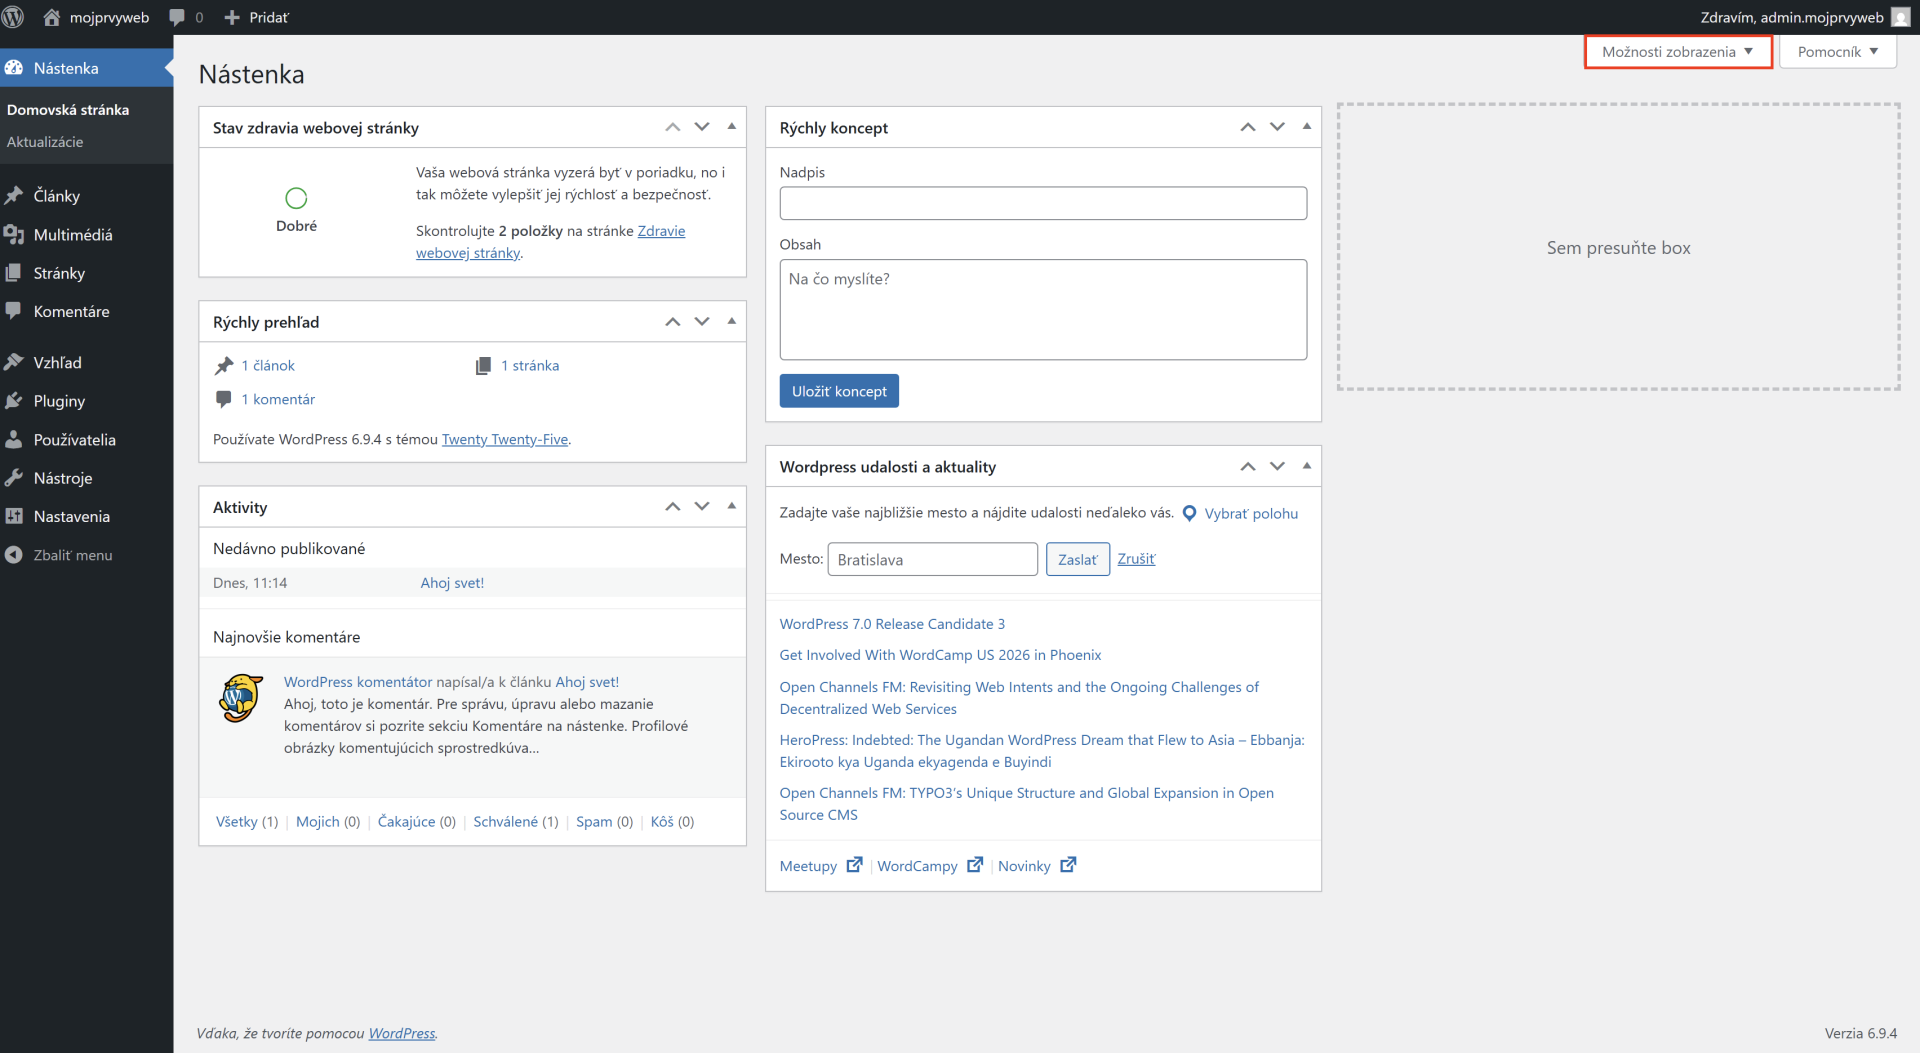Move Stav zdravia widget up
1920x1053 pixels.
673,127
